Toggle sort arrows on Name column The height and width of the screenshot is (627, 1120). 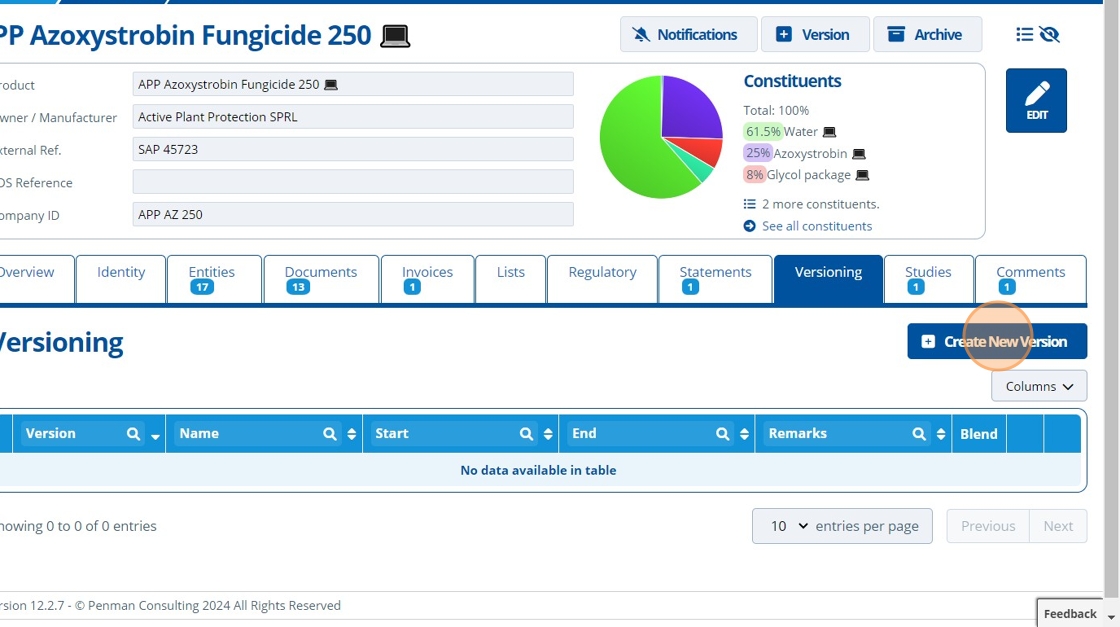351,433
